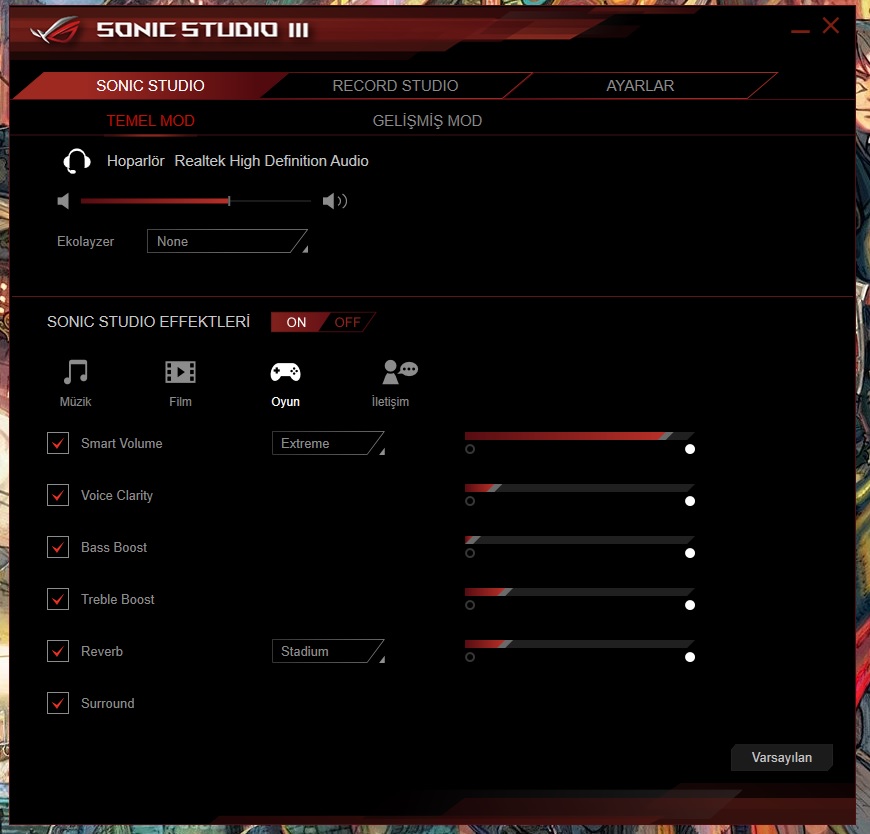Click the headset device icon
The image size is (870, 834).
click(77, 161)
